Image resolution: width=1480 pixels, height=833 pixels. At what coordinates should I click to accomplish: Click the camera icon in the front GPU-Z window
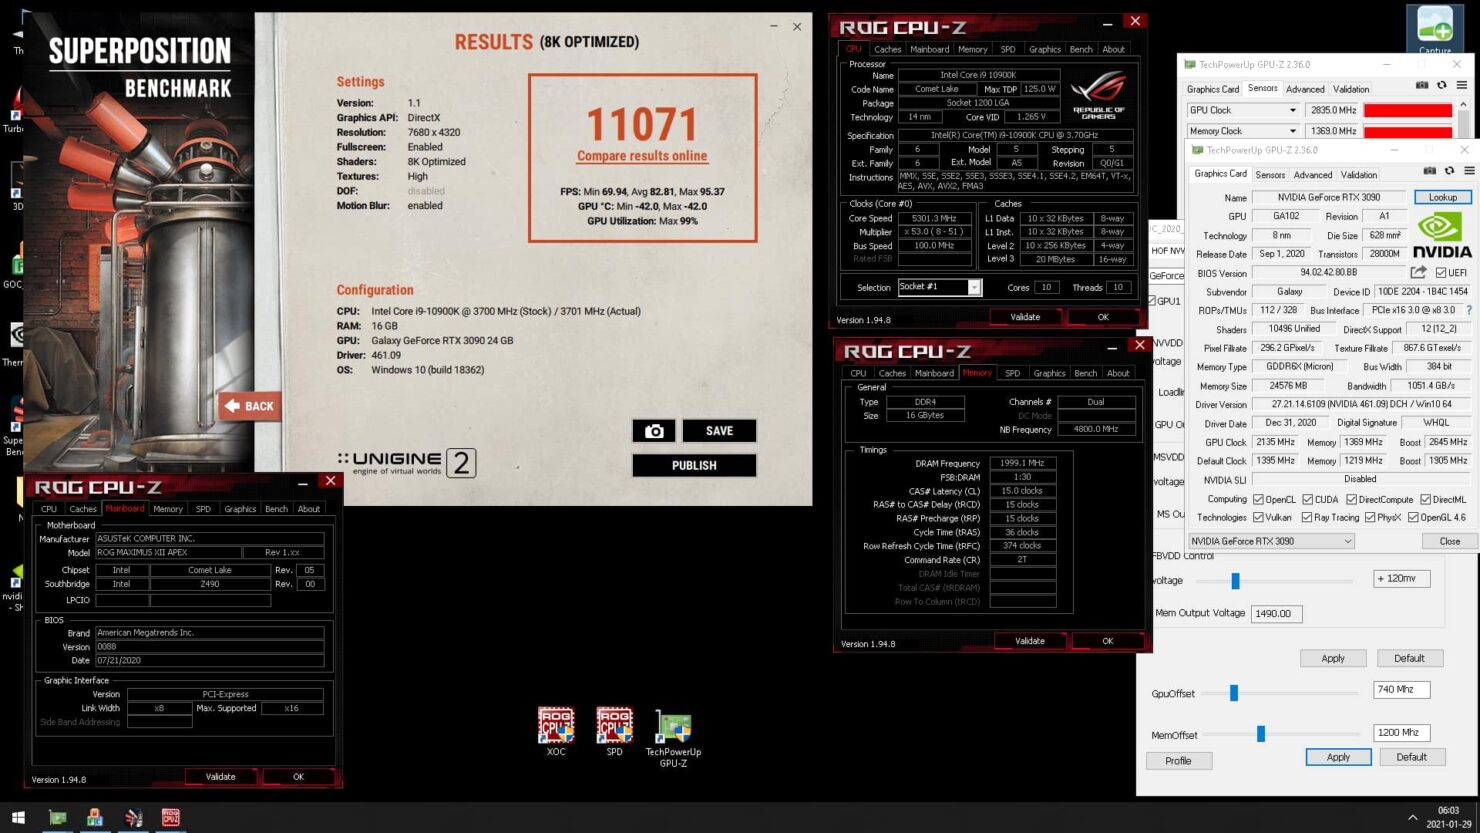(1430, 171)
